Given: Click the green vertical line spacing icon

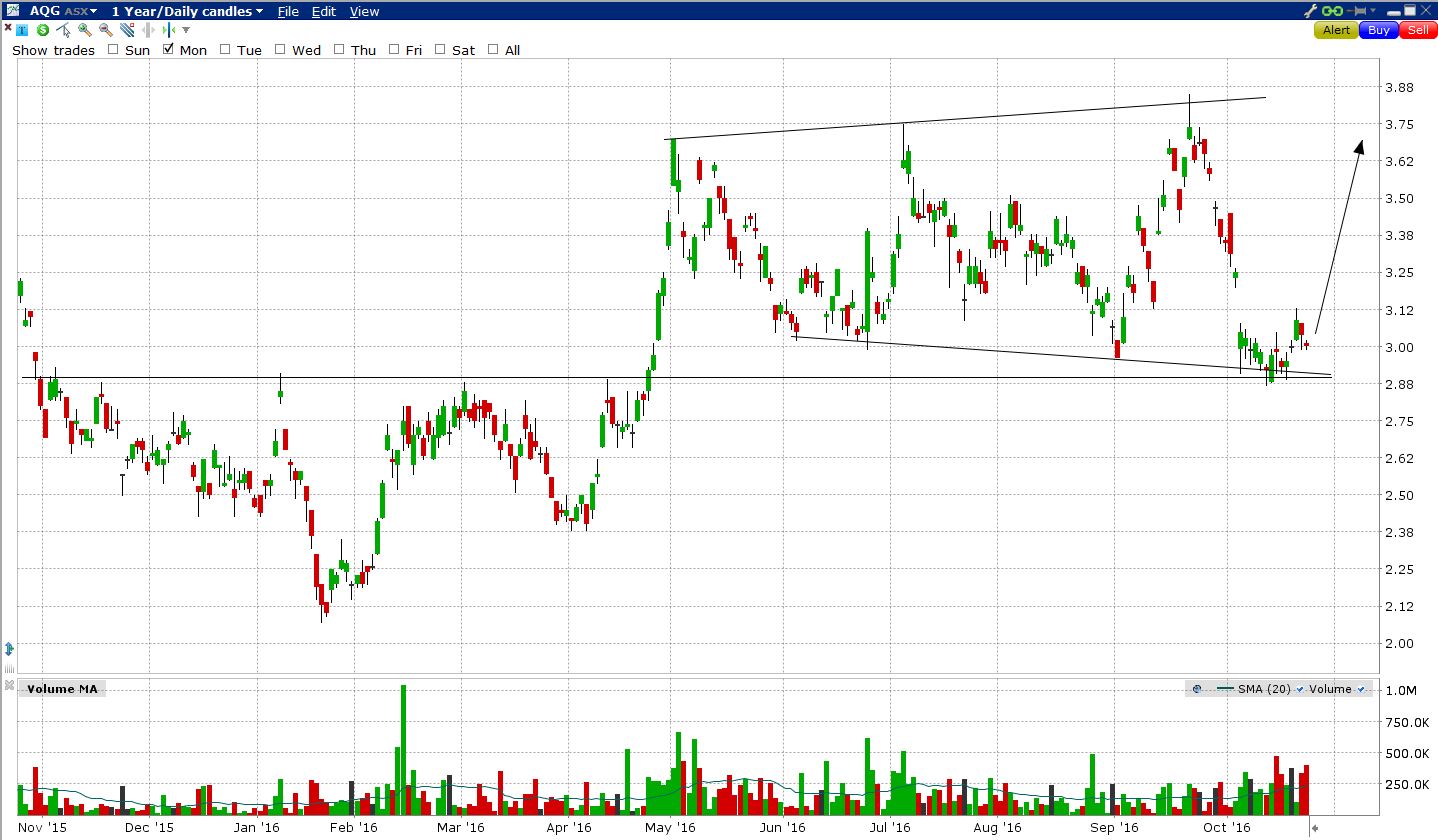Looking at the screenshot, I should click(169, 30).
